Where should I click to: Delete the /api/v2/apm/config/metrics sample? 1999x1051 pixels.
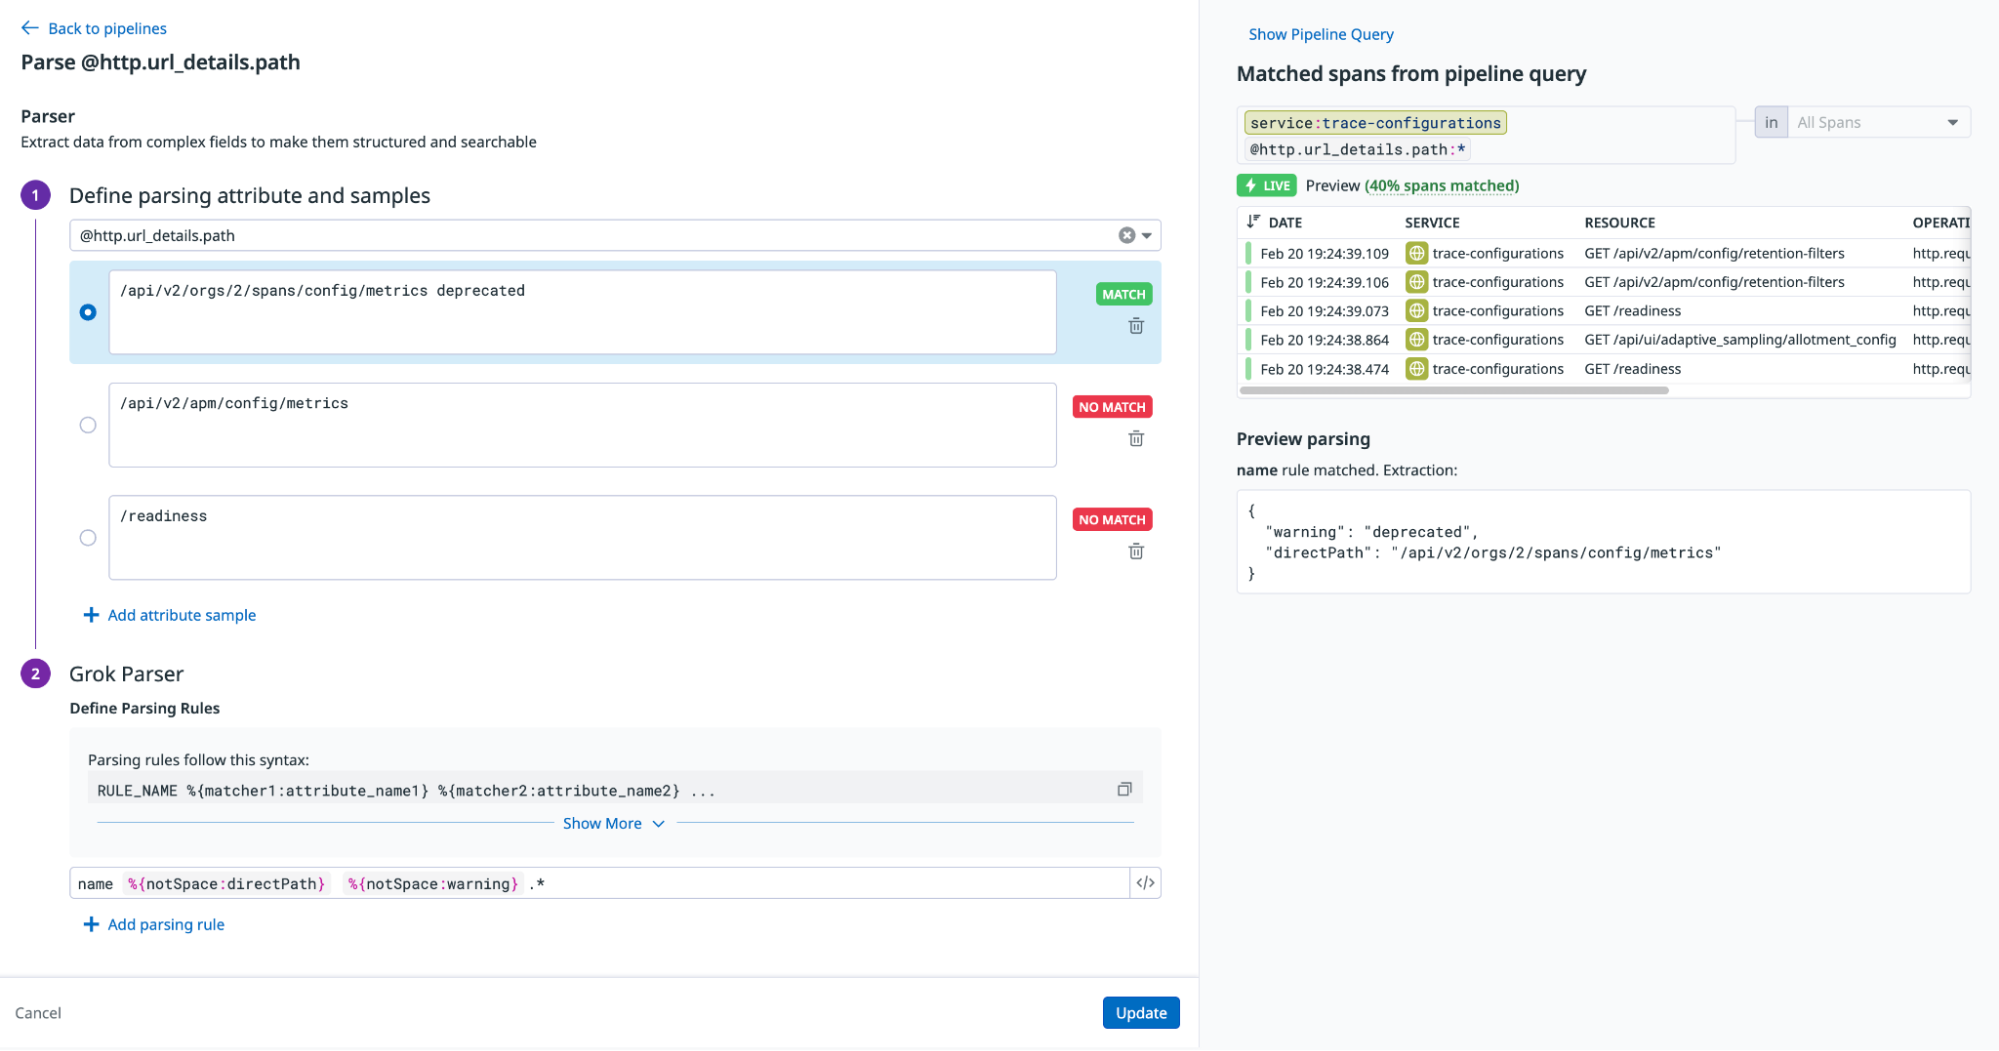[x=1136, y=439]
